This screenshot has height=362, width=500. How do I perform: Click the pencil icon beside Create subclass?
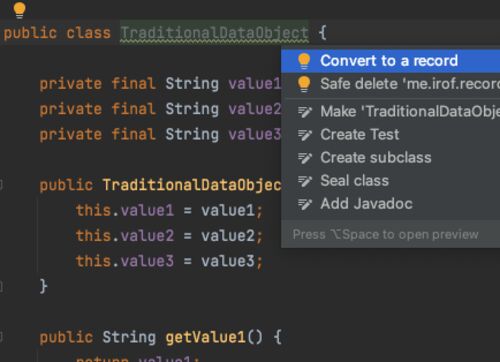click(305, 158)
